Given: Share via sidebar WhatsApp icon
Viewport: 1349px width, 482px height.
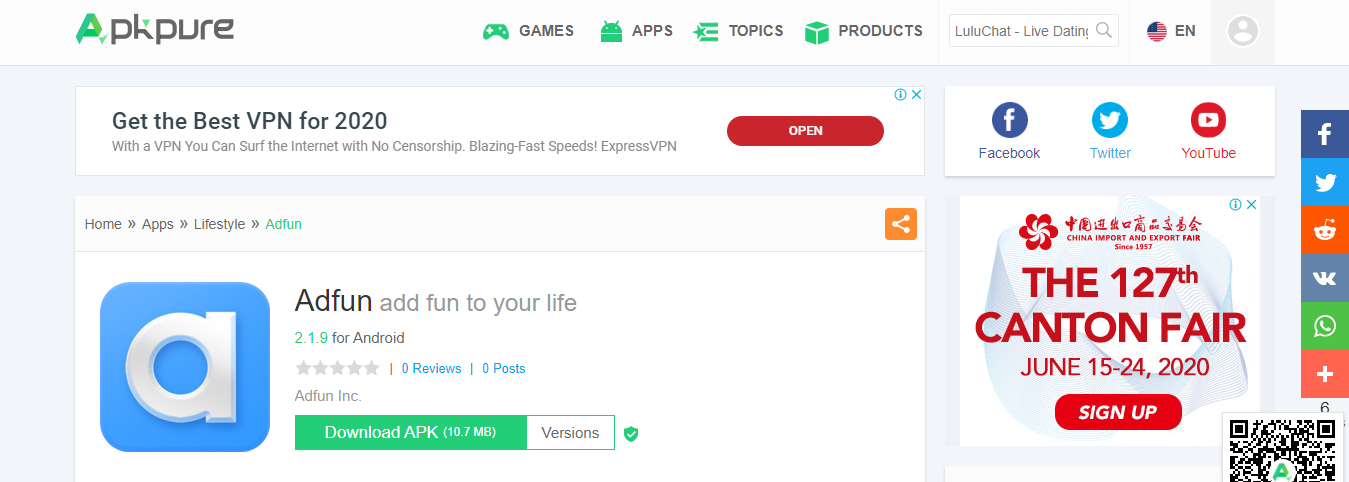Looking at the screenshot, I should tap(1325, 326).
